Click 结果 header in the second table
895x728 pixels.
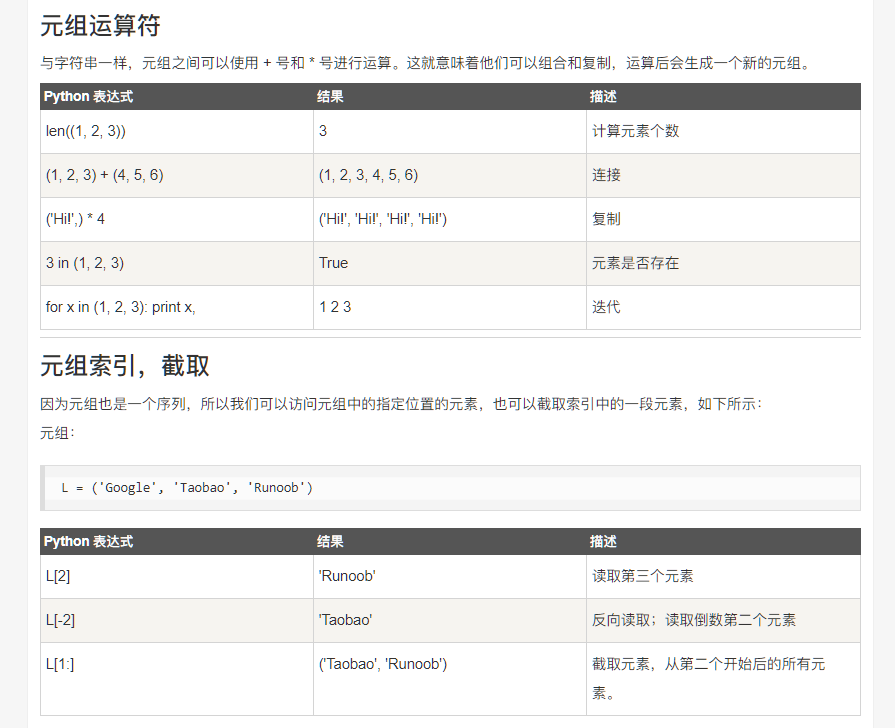(x=331, y=541)
